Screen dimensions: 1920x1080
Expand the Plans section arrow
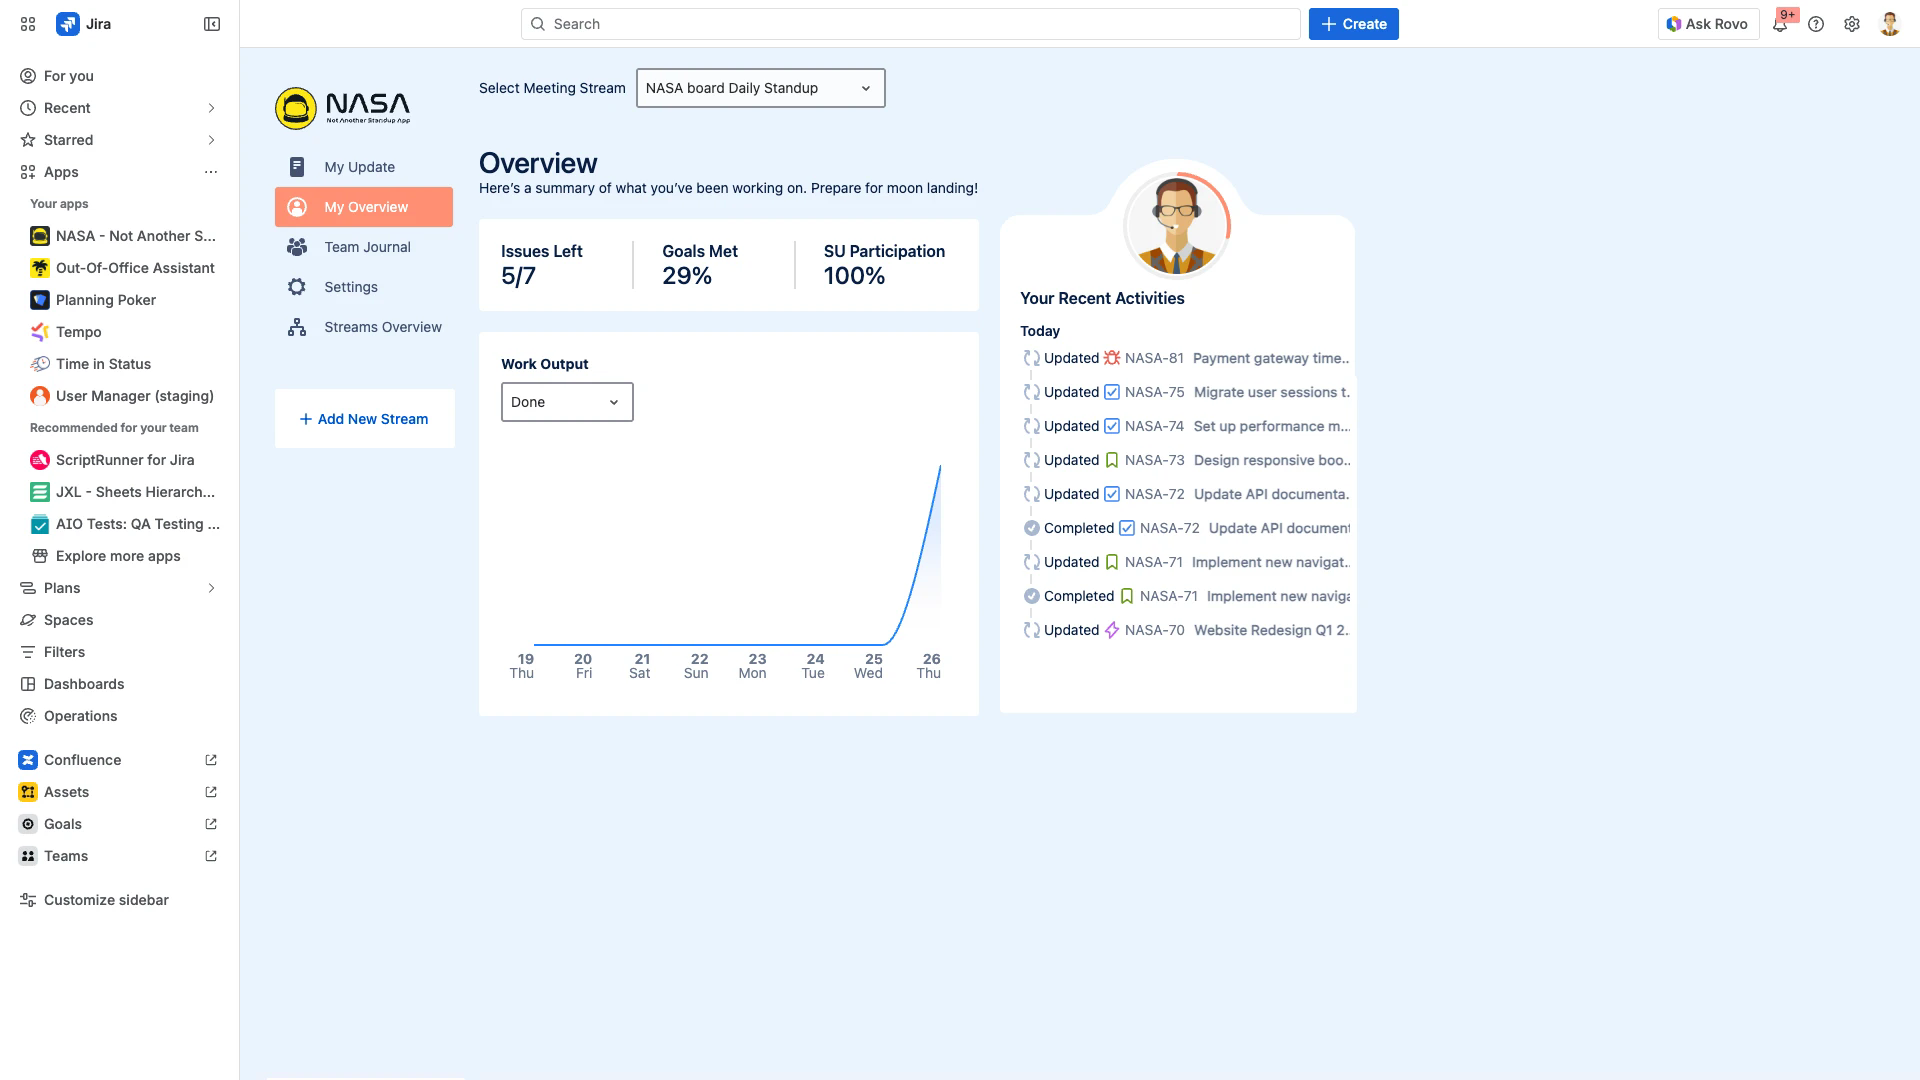click(x=211, y=588)
